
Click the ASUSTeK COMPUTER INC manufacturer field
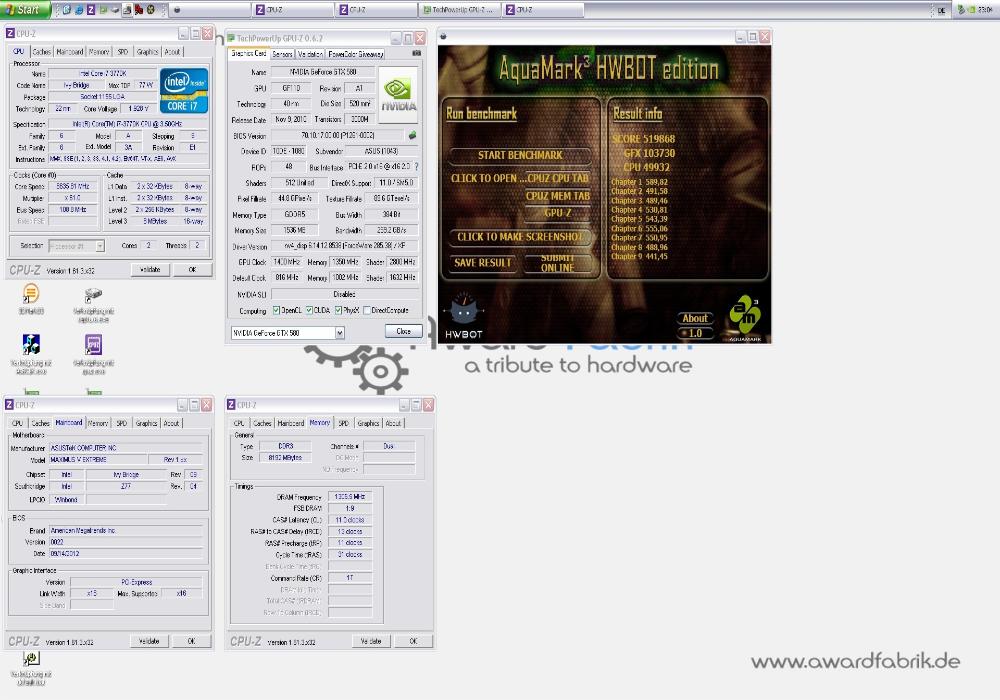pos(126,448)
